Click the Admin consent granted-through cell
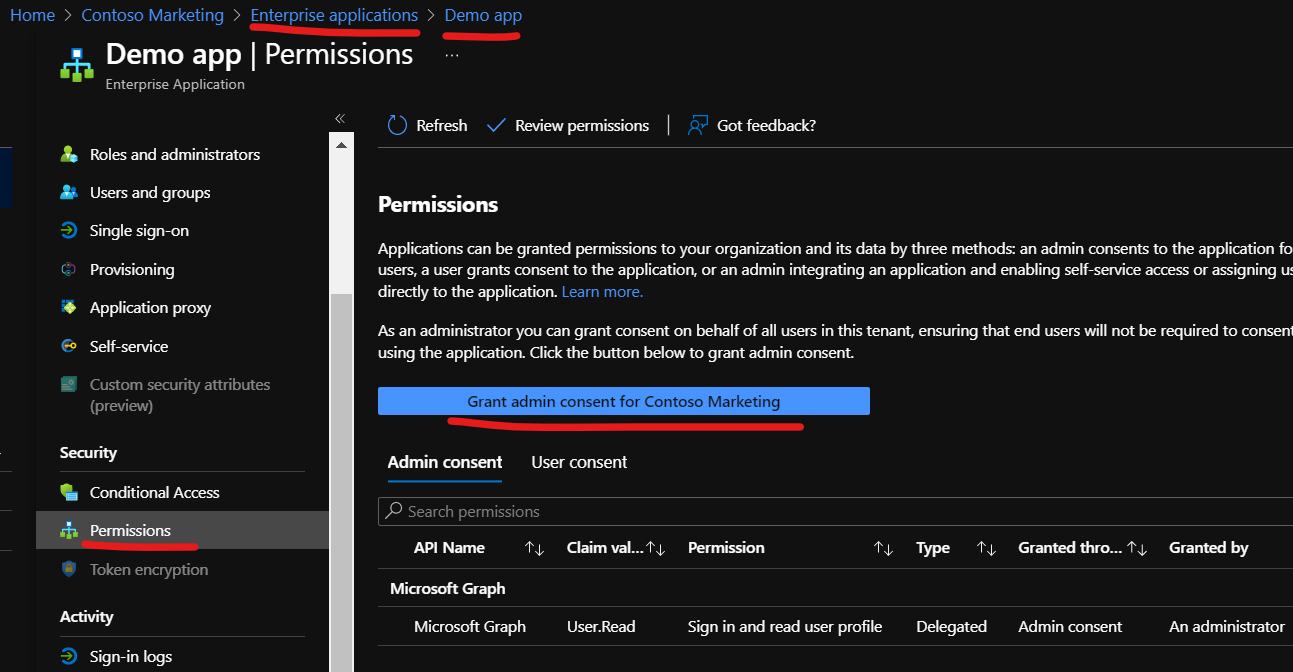 point(1070,626)
